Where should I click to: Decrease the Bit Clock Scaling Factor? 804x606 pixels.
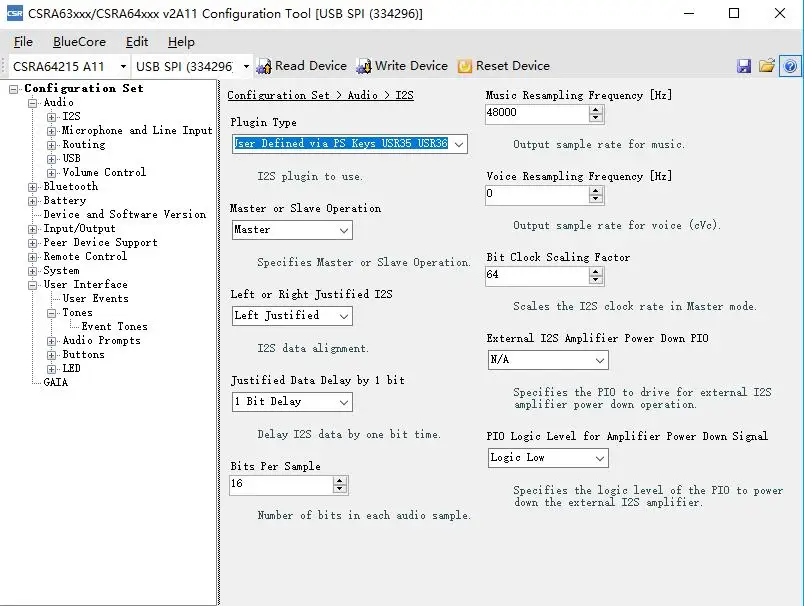click(x=595, y=280)
